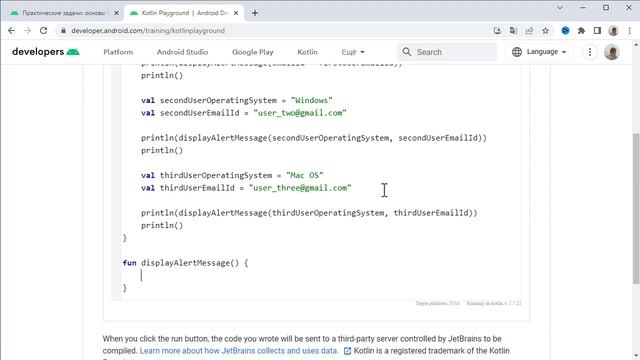Click the browser forward arrow
The image size is (640, 360).
point(27,31)
